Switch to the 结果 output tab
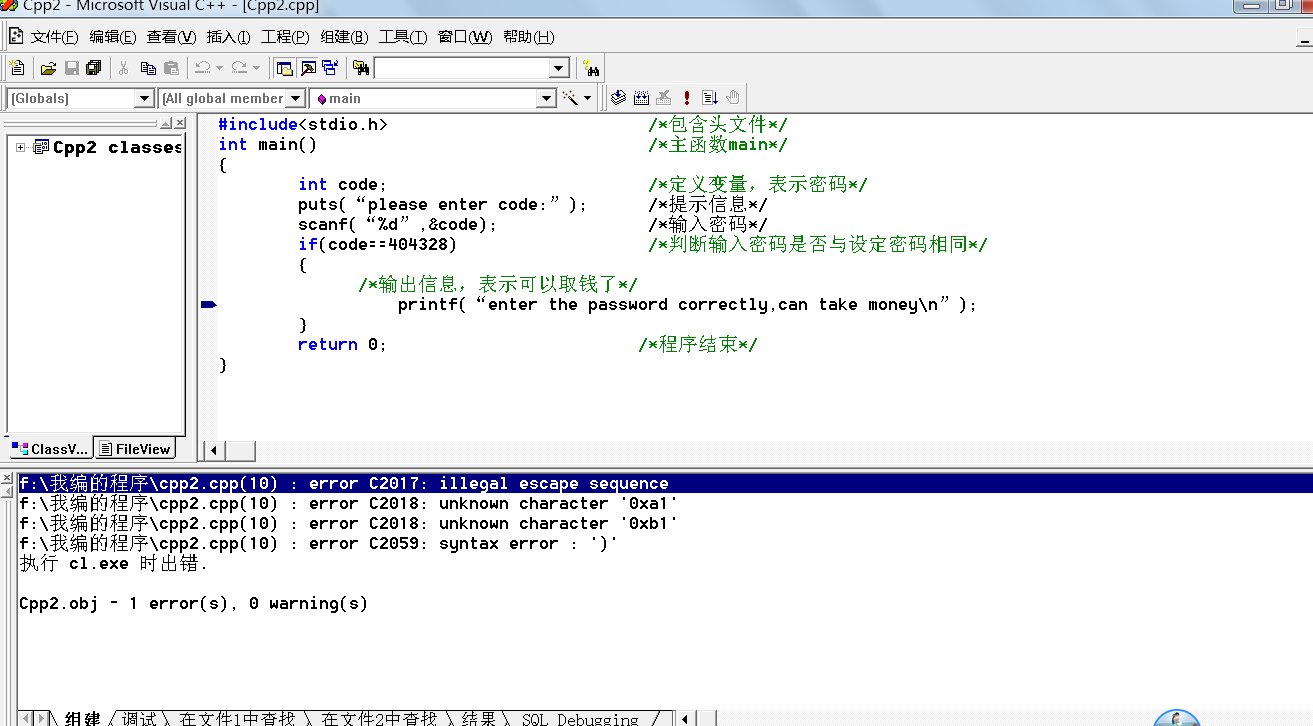 click(478, 718)
